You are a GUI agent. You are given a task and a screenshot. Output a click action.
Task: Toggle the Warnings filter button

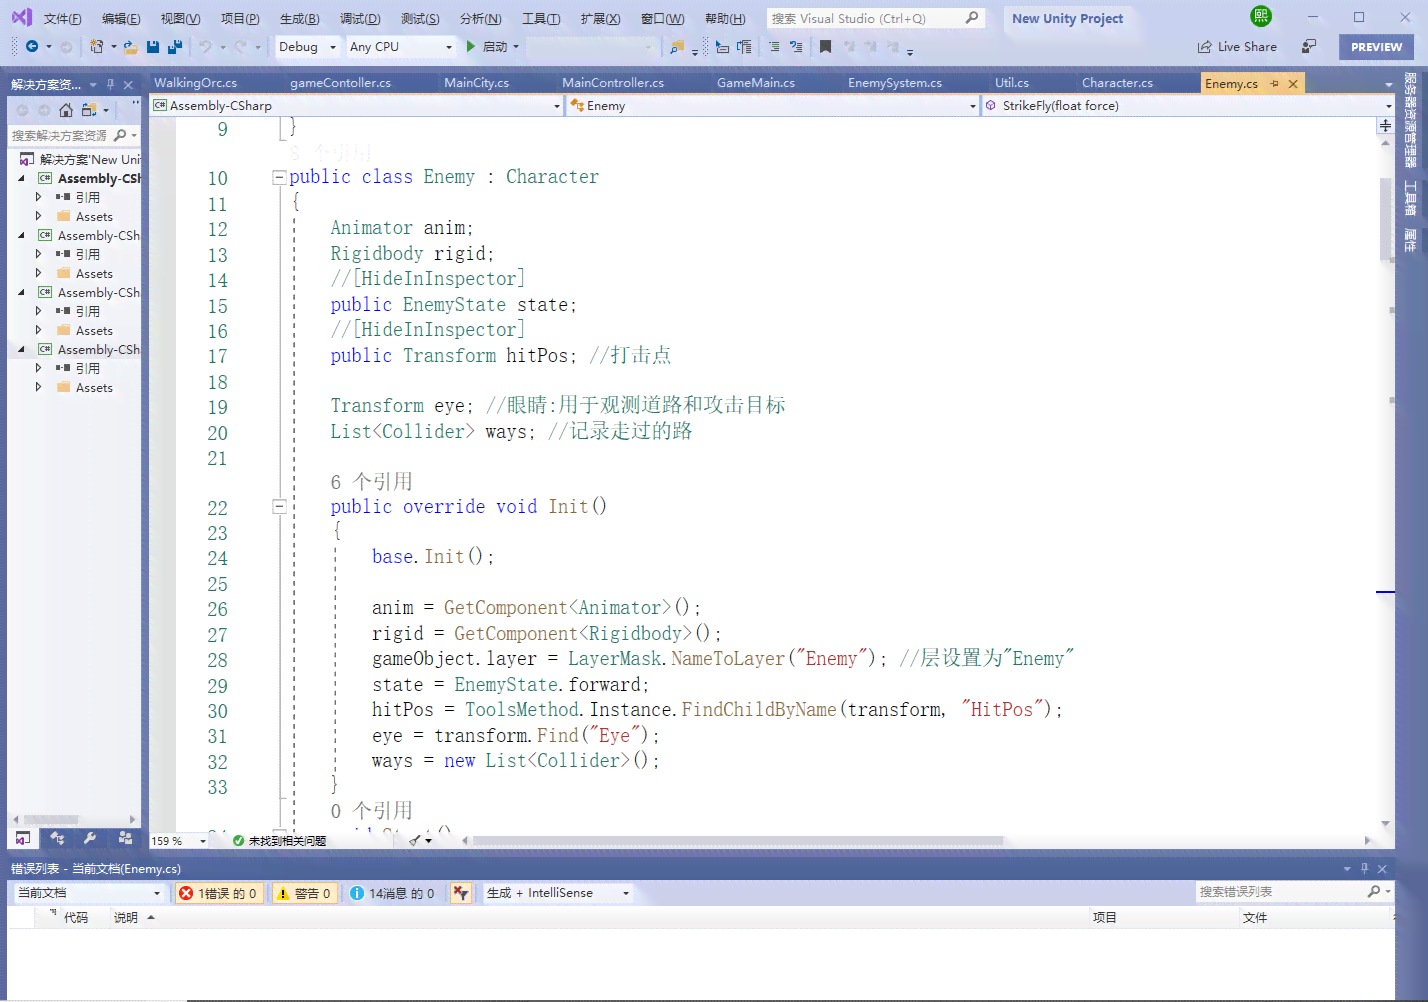(304, 893)
